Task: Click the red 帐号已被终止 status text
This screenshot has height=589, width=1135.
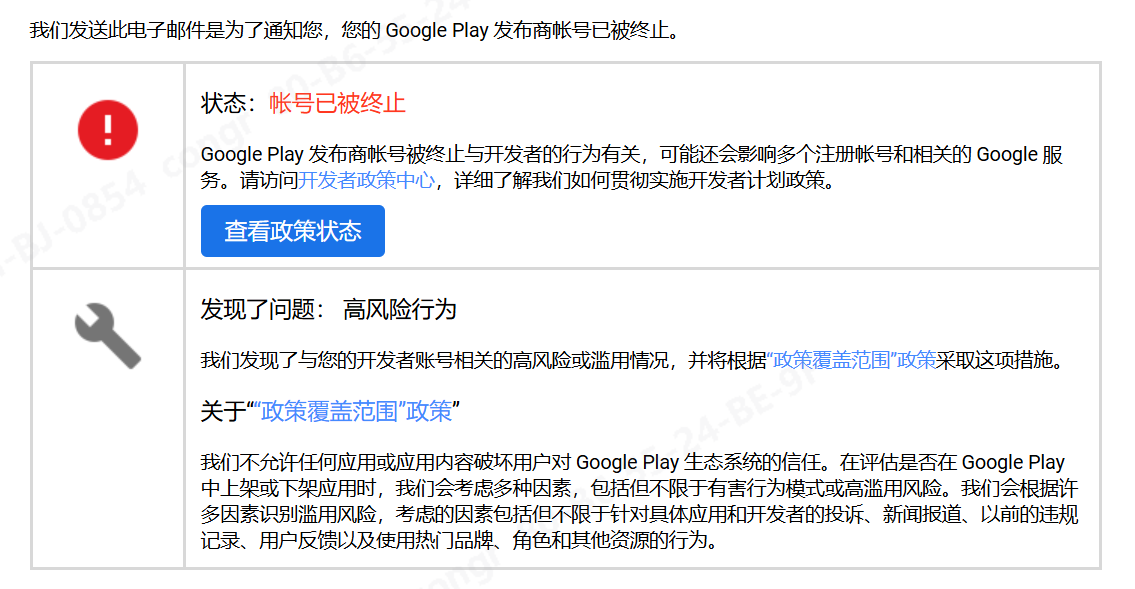Action: coord(337,103)
